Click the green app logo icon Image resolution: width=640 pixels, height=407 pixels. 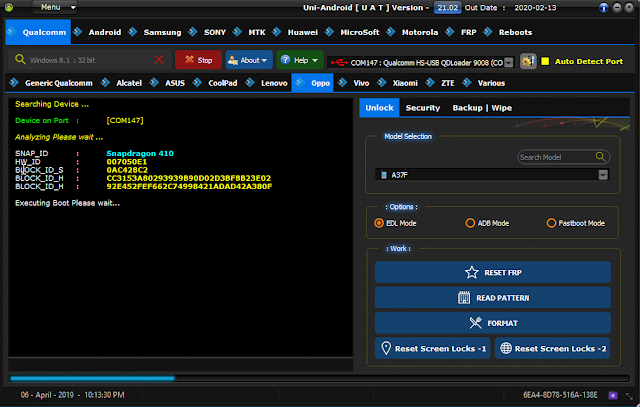pos(9,7)
